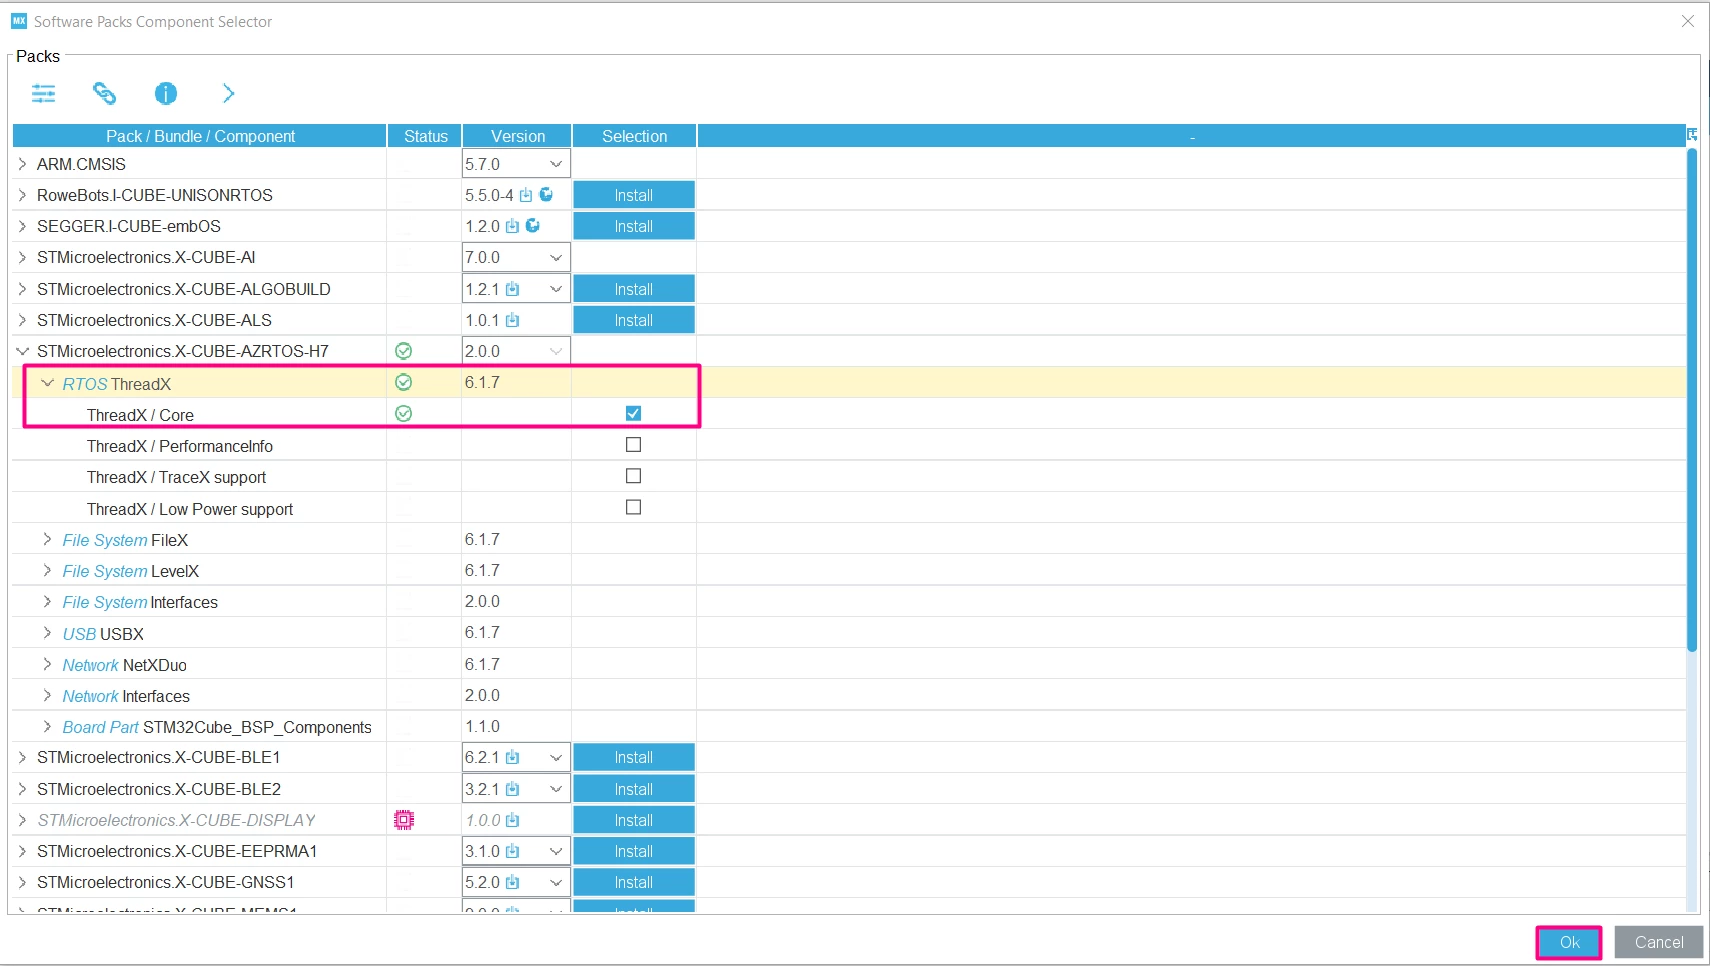This screenshot has height=966, width=1710.
Task: Click the Version column header
Action: click(517, 136)
